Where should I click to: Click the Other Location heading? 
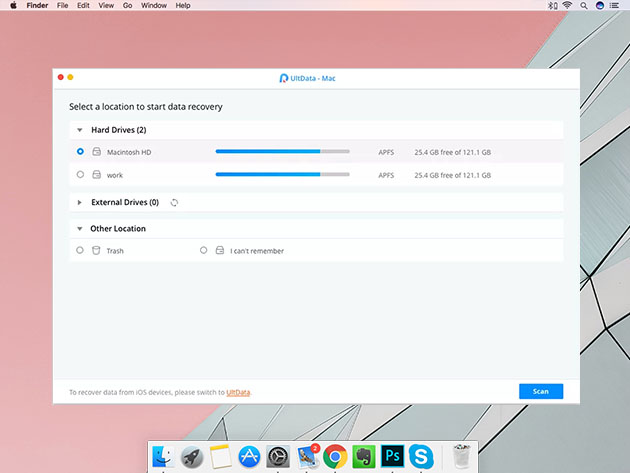(118, 228)
